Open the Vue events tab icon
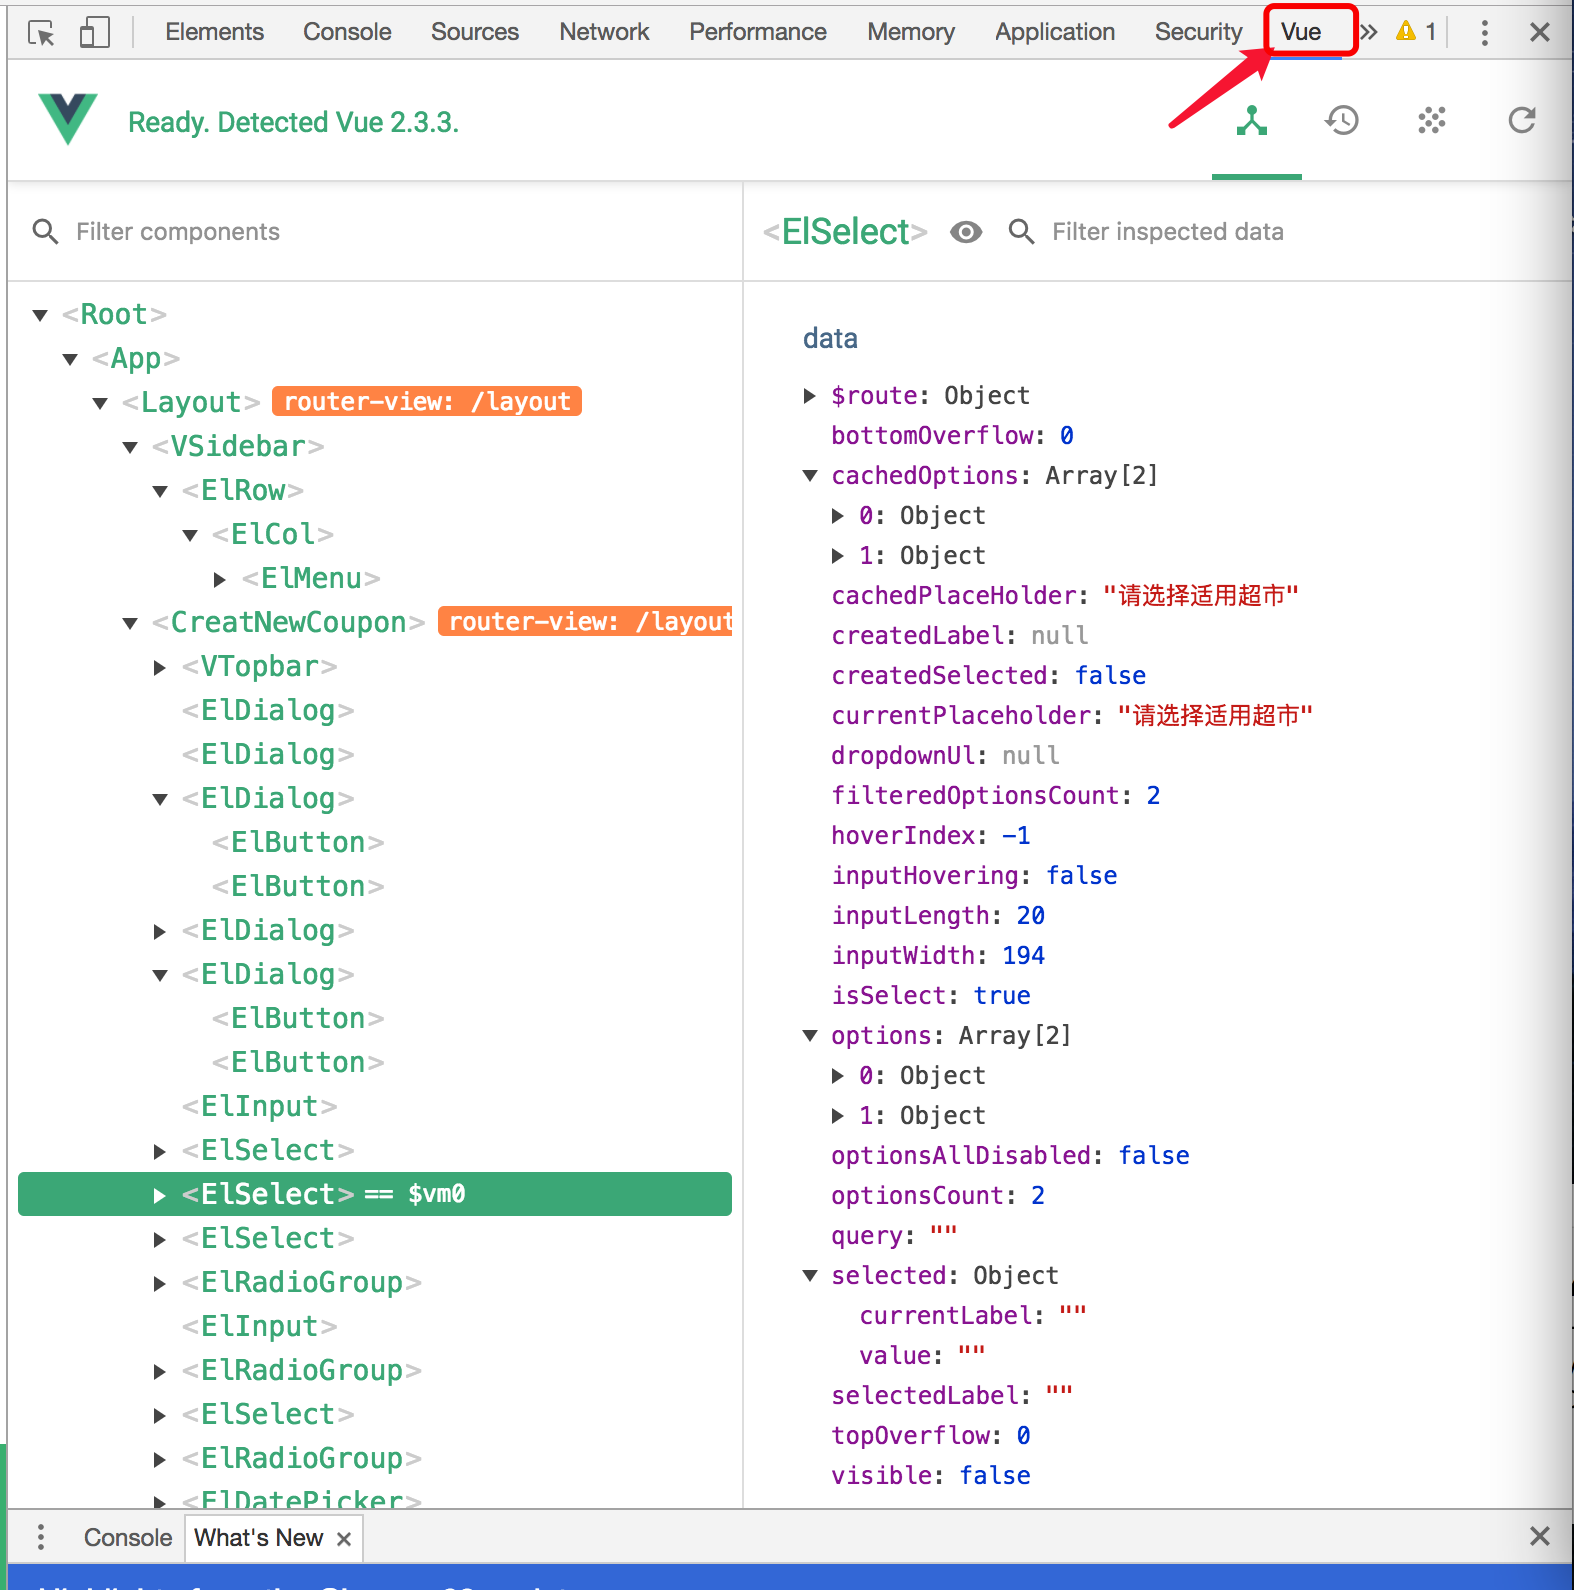This screenshot has width=1574, height=1590. tap(1432, 121)
